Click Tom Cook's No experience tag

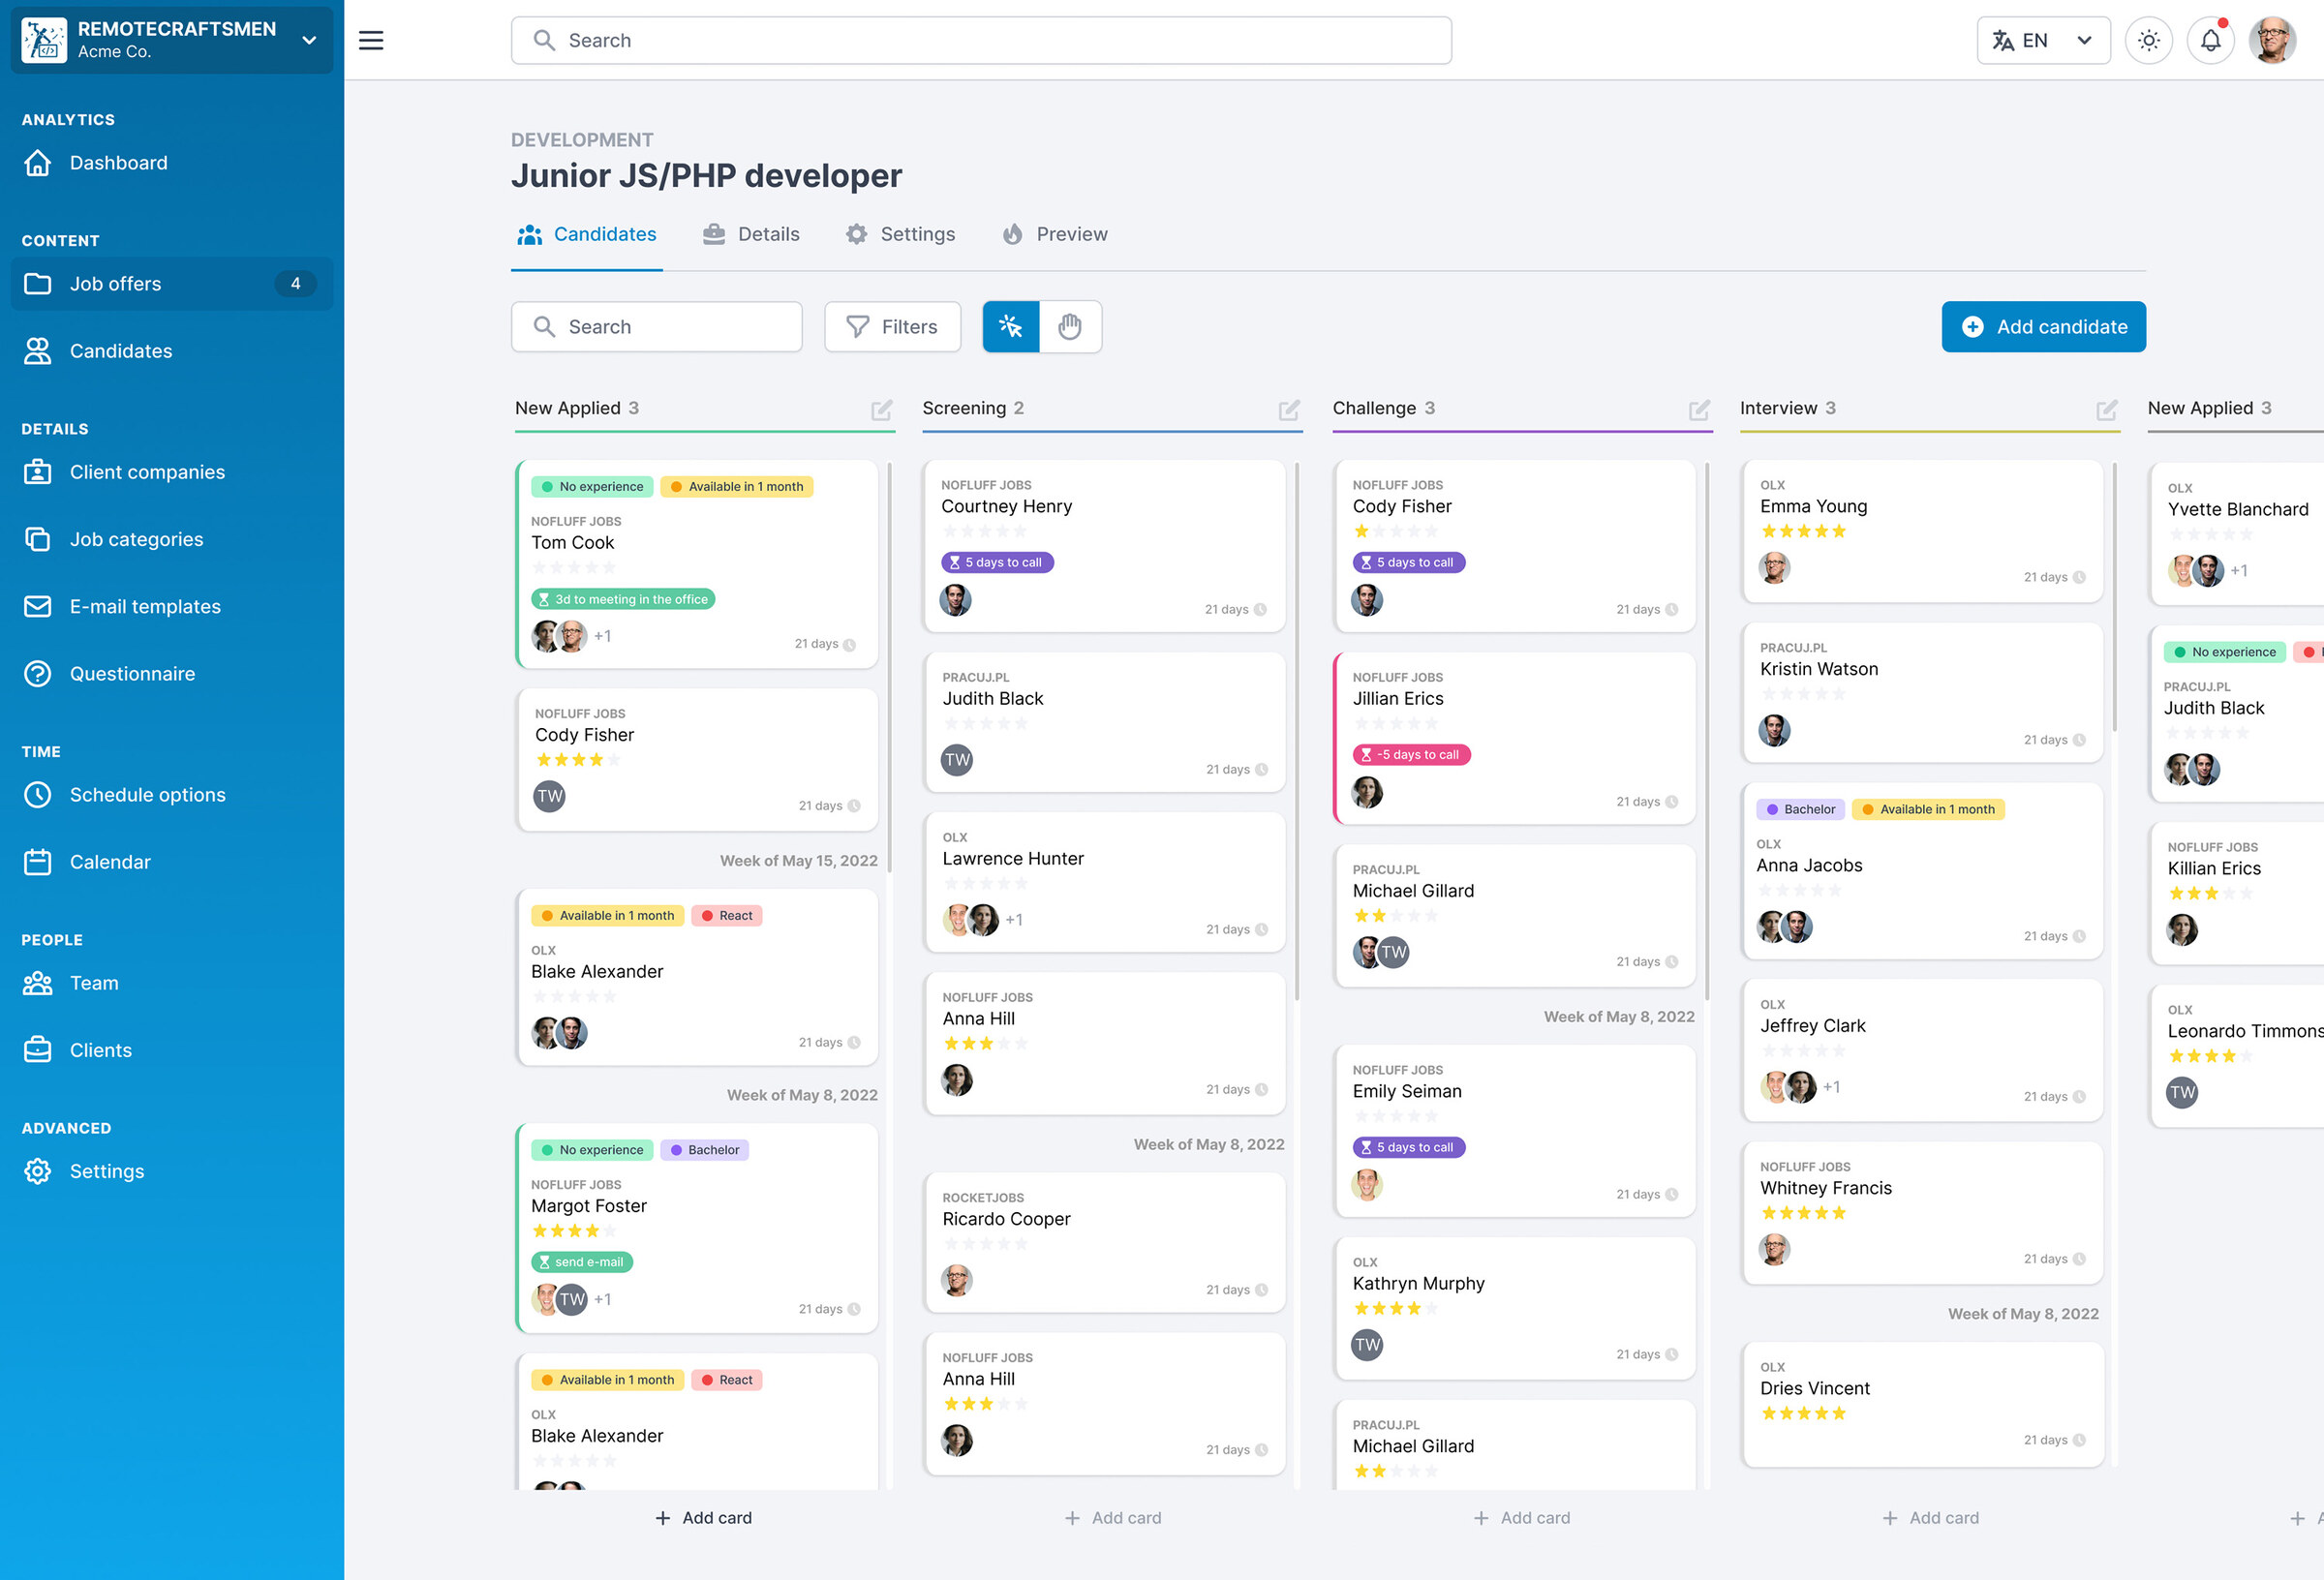(x=592, y=487)
